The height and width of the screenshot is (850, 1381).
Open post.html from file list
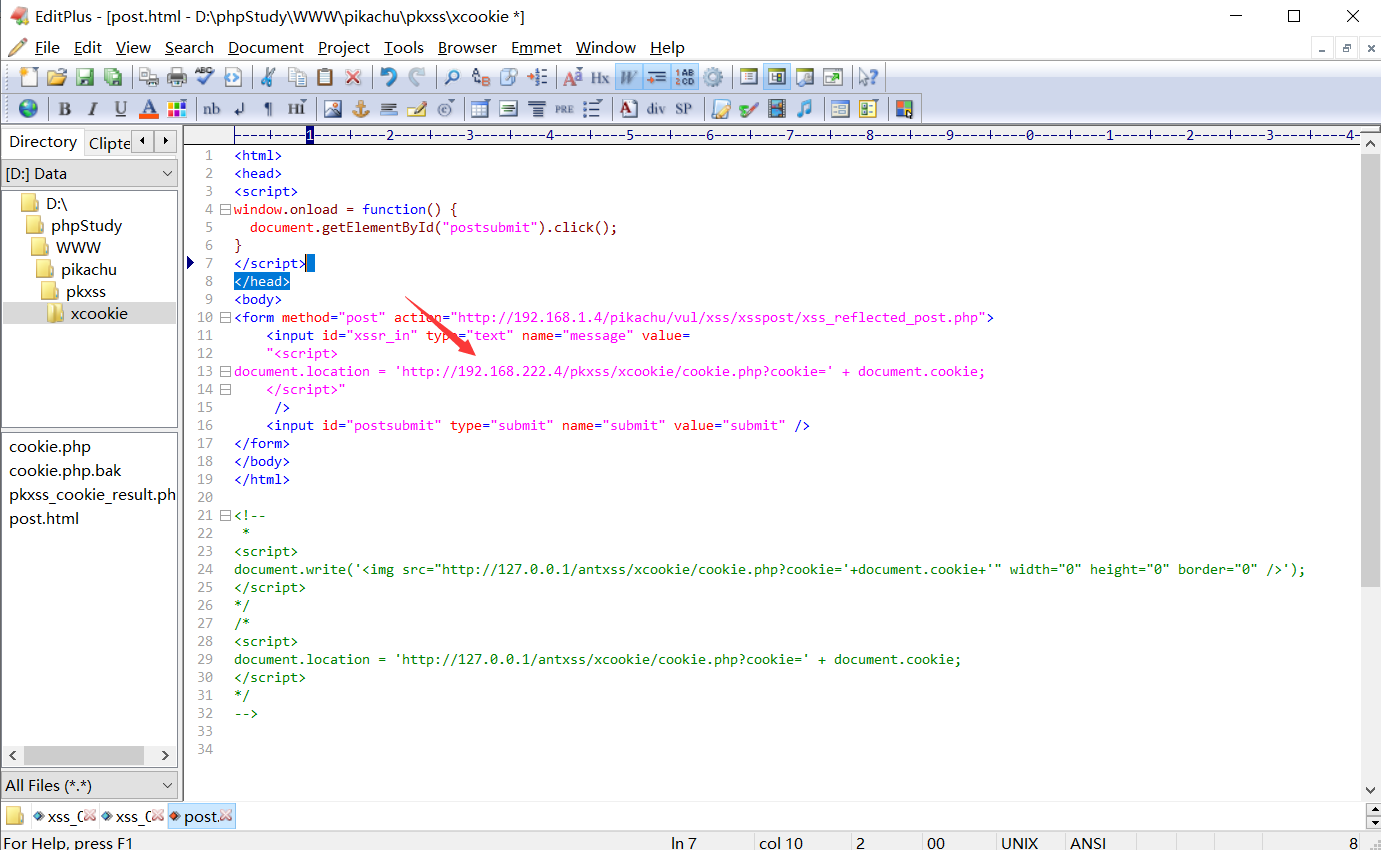point(44,518)
